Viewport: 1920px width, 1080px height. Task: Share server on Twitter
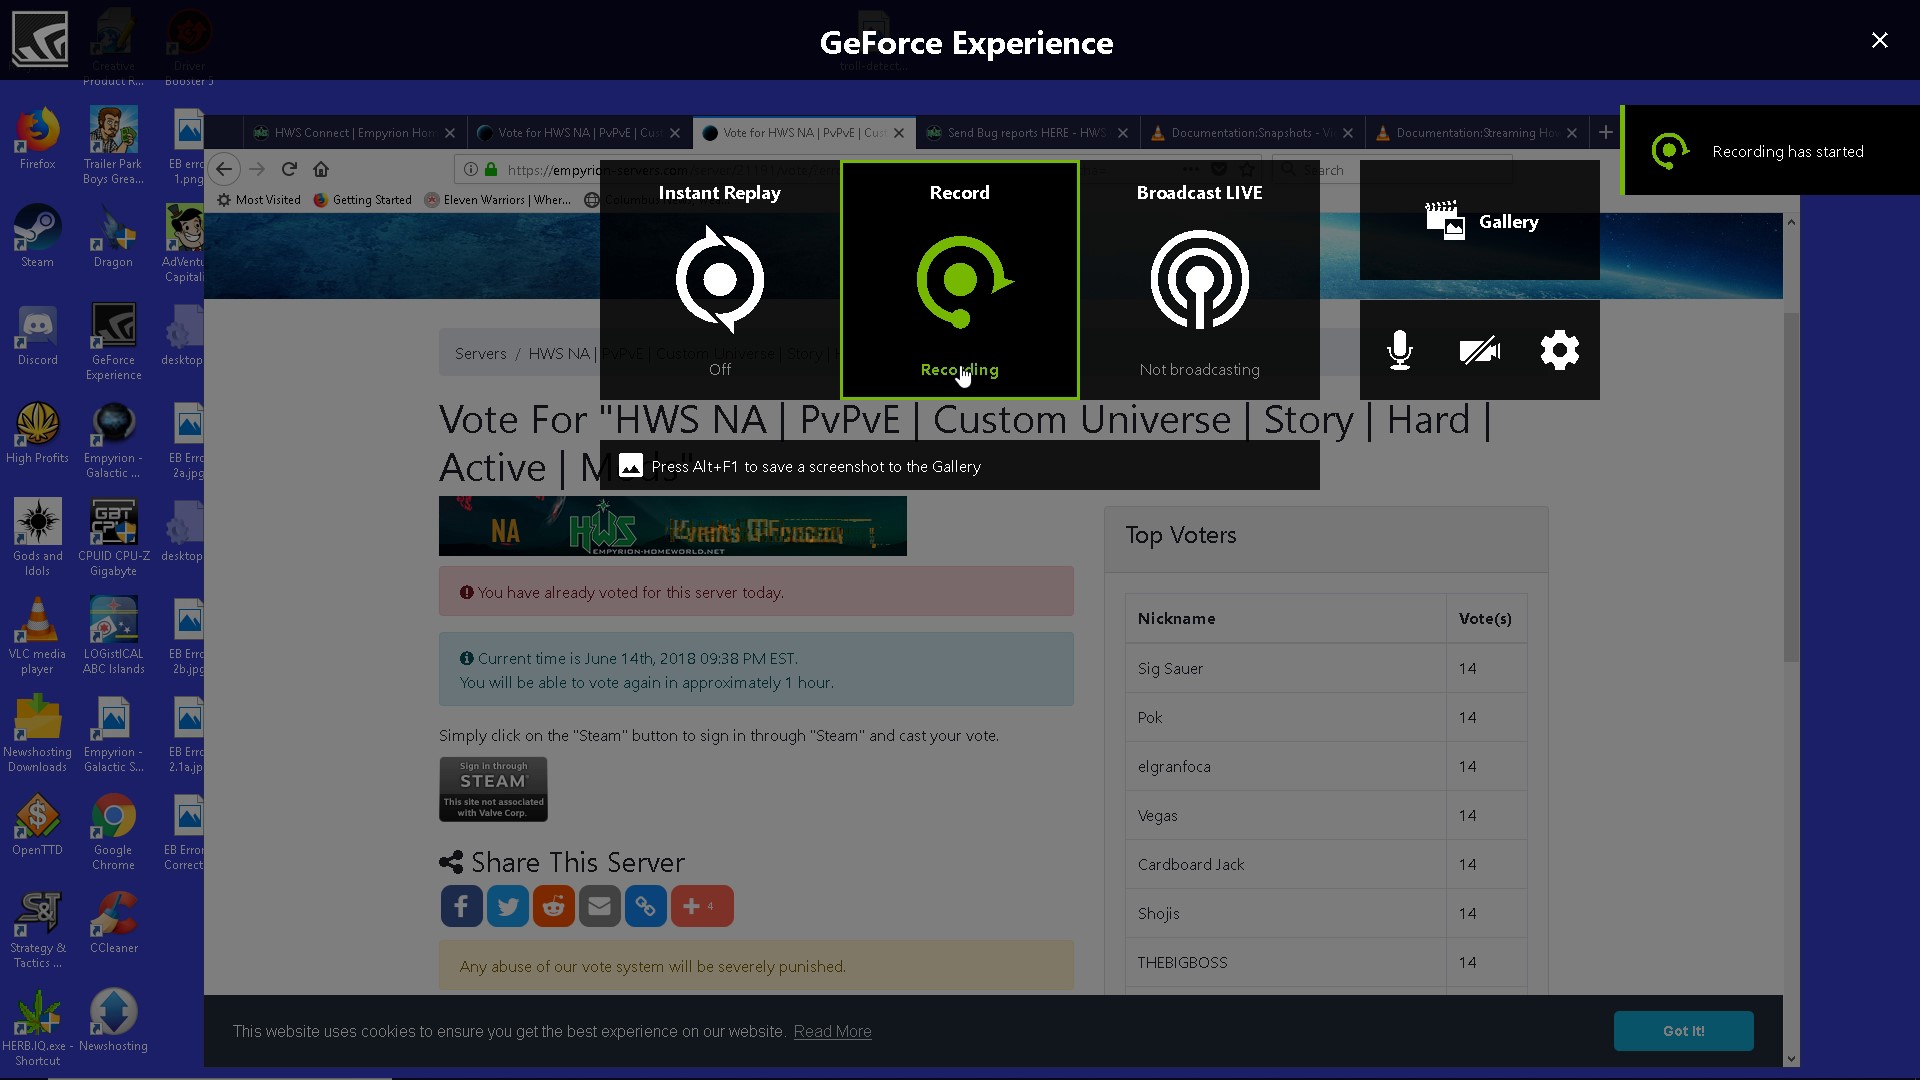(507, 906)
